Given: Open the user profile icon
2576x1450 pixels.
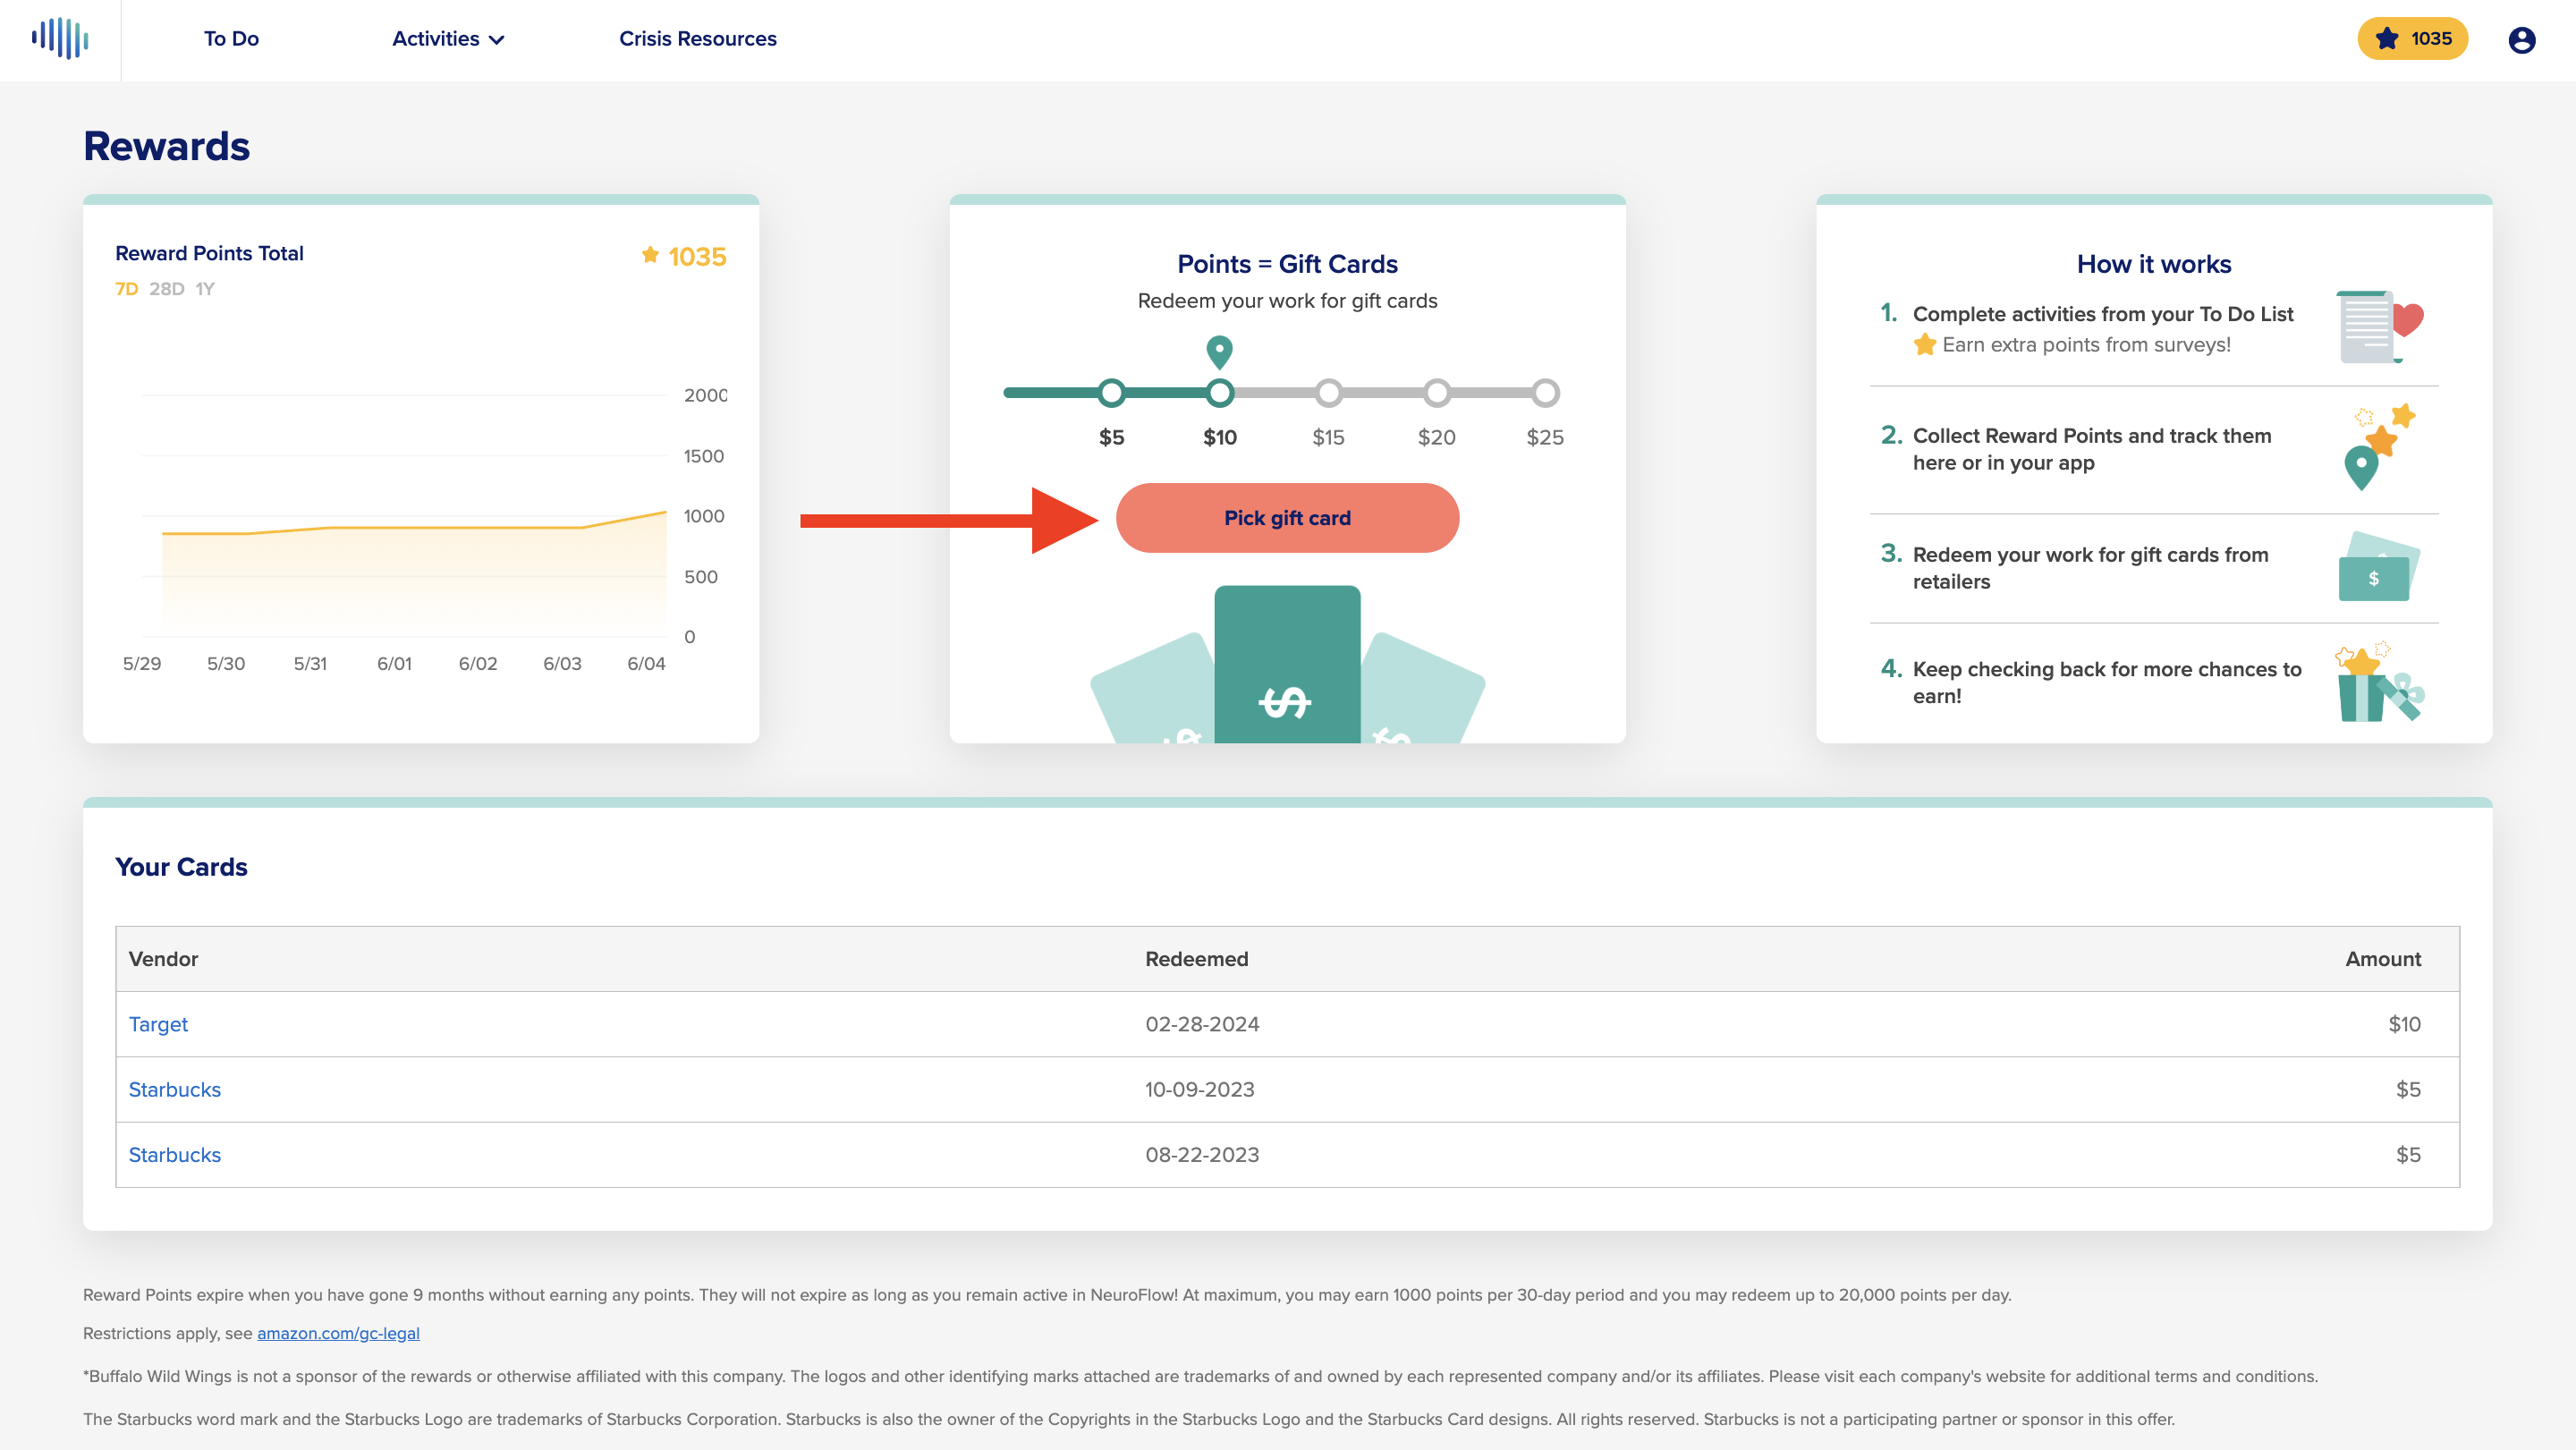Looking at the screenshot, I should coord(2521,39).
